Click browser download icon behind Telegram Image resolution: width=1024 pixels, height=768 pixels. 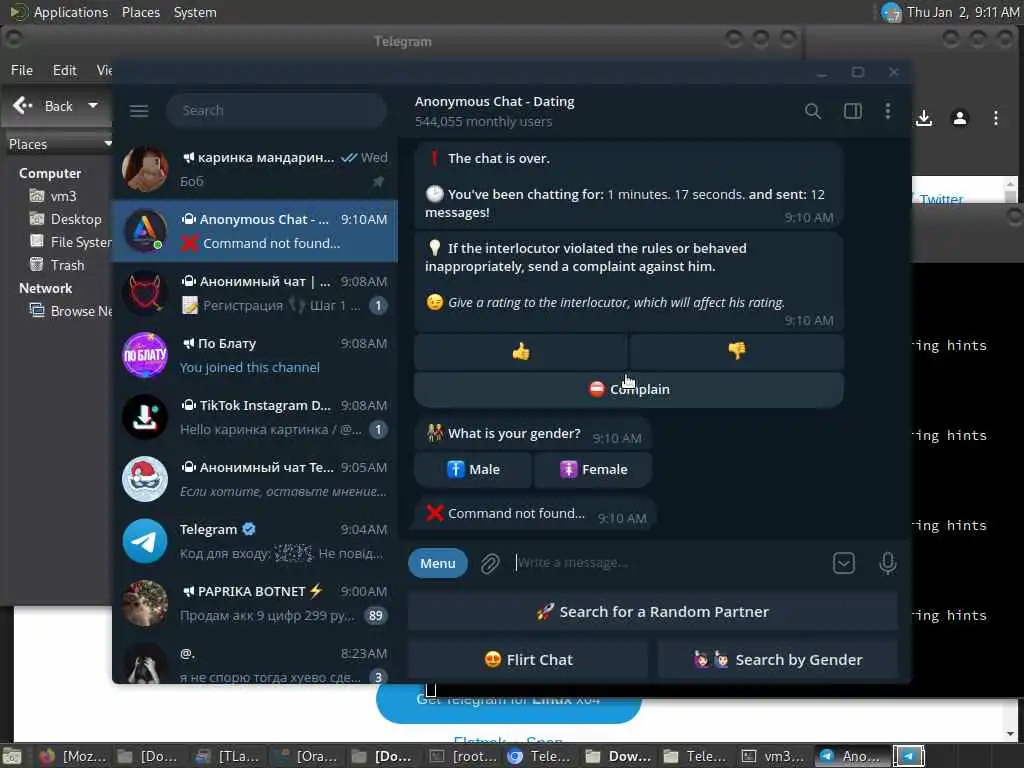click(923, 118)
